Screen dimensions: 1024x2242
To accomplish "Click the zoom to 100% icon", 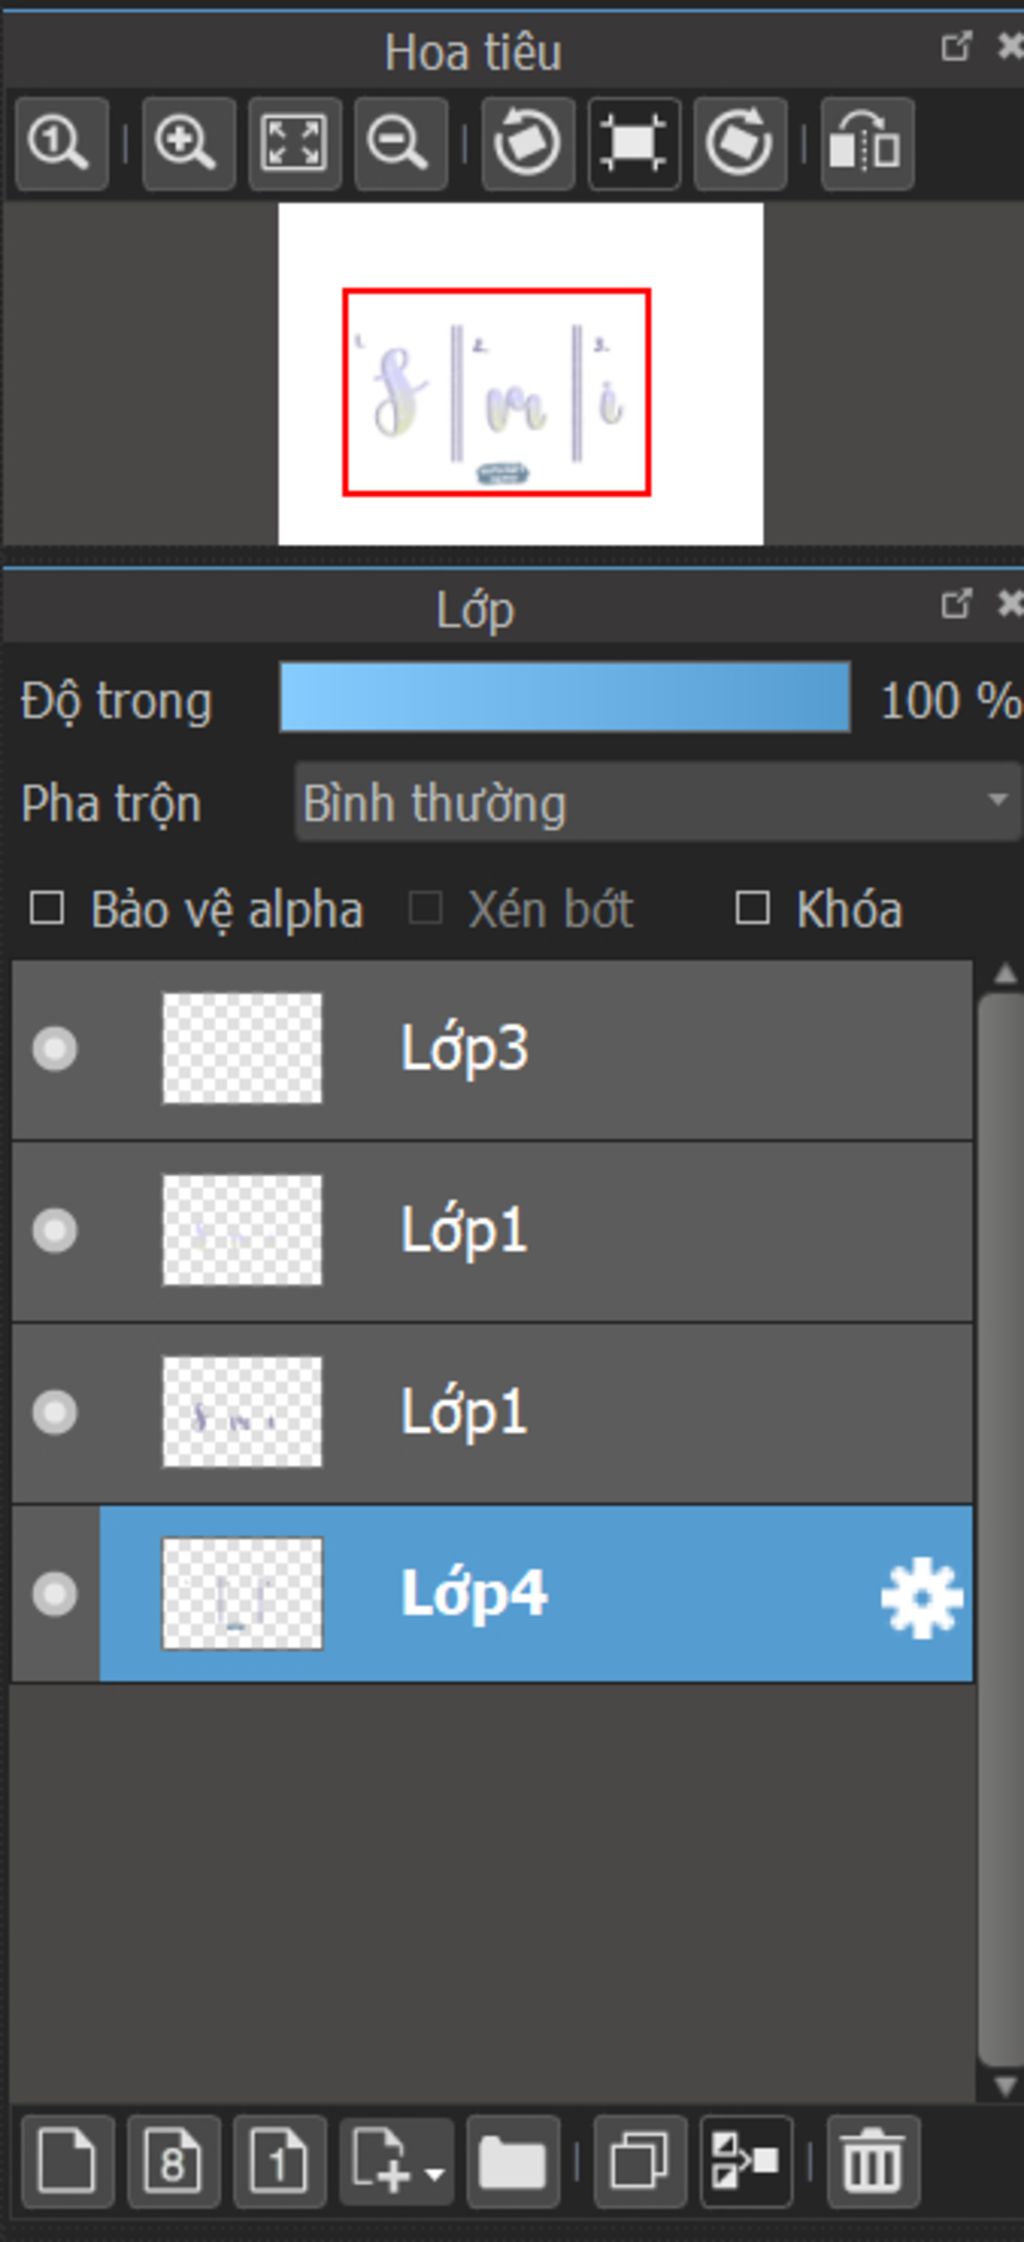I will 60,143.
